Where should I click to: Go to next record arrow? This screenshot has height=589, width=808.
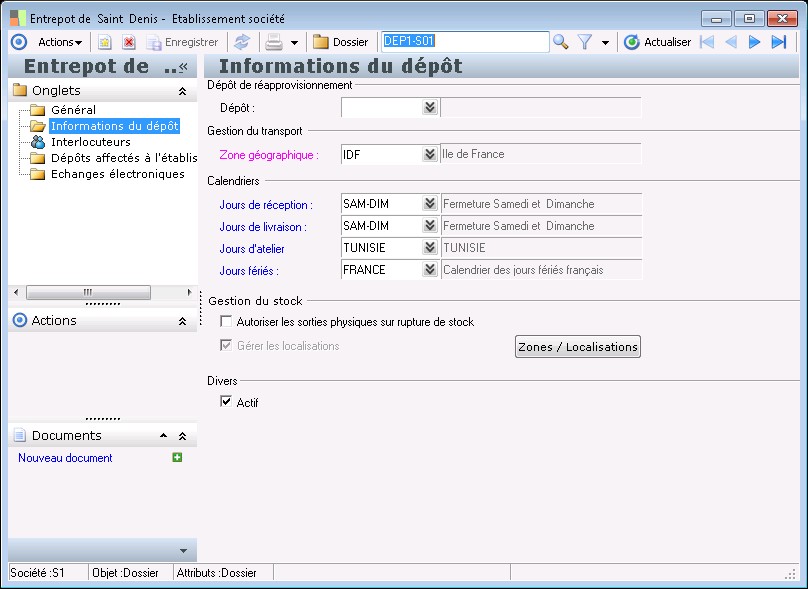[754, 42]
